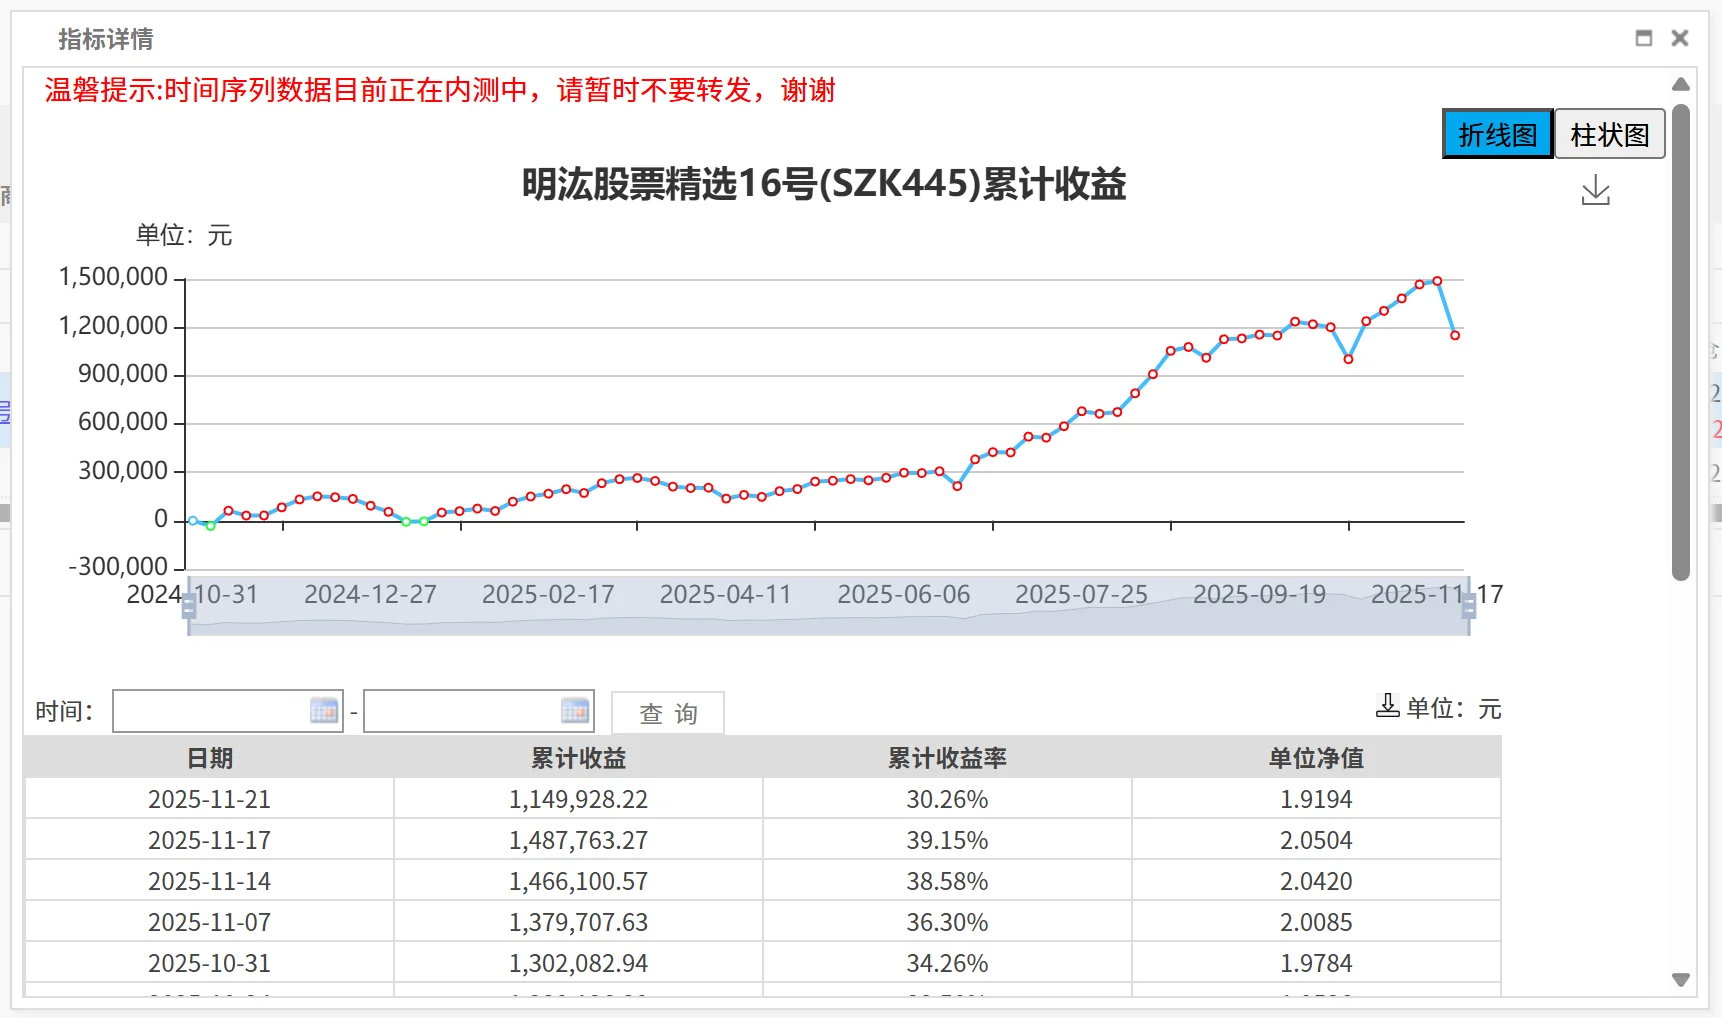Switch the chart to 柱状图 bar chart view

1609,133
